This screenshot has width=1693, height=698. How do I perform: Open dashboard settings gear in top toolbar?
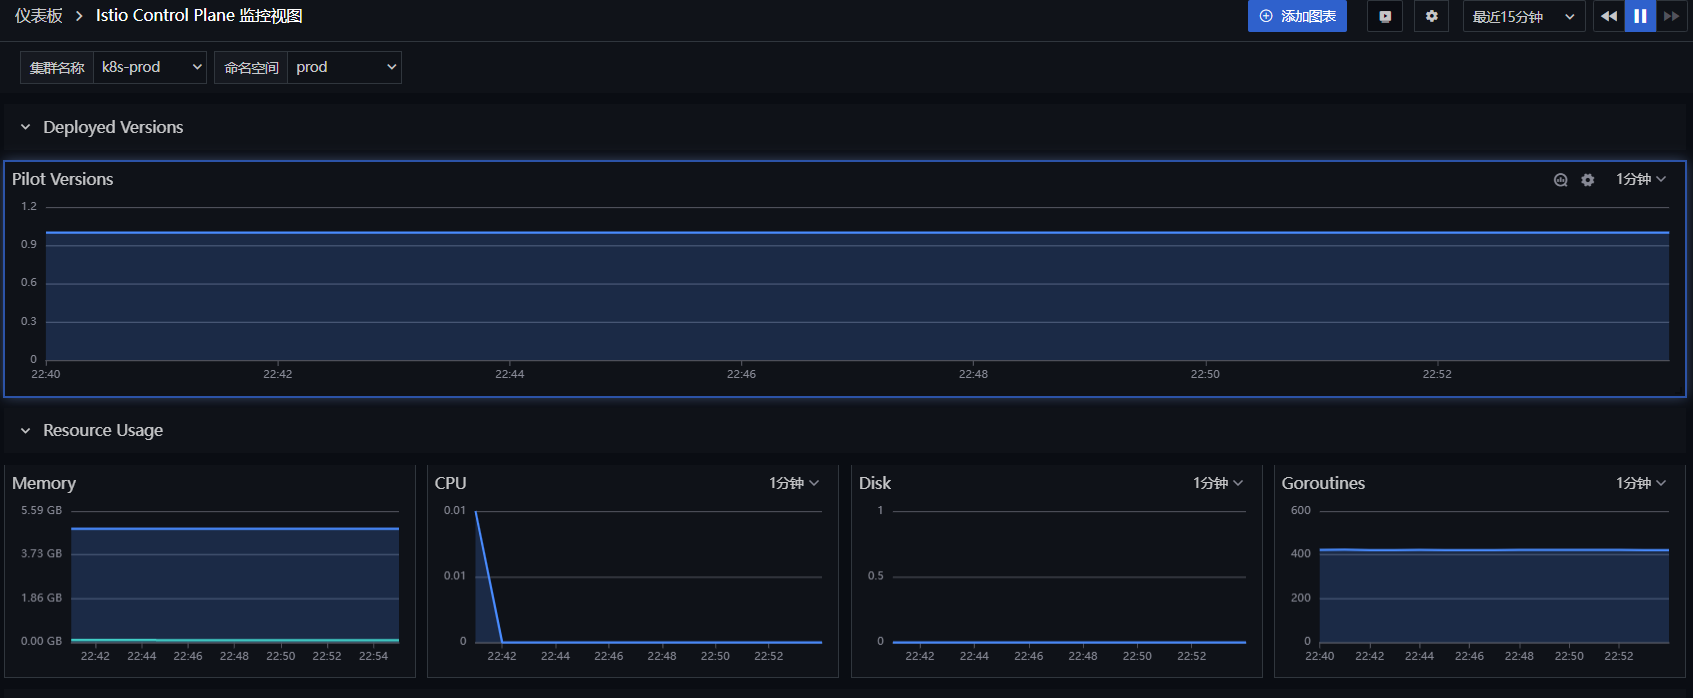click(x=1432, y=16)
